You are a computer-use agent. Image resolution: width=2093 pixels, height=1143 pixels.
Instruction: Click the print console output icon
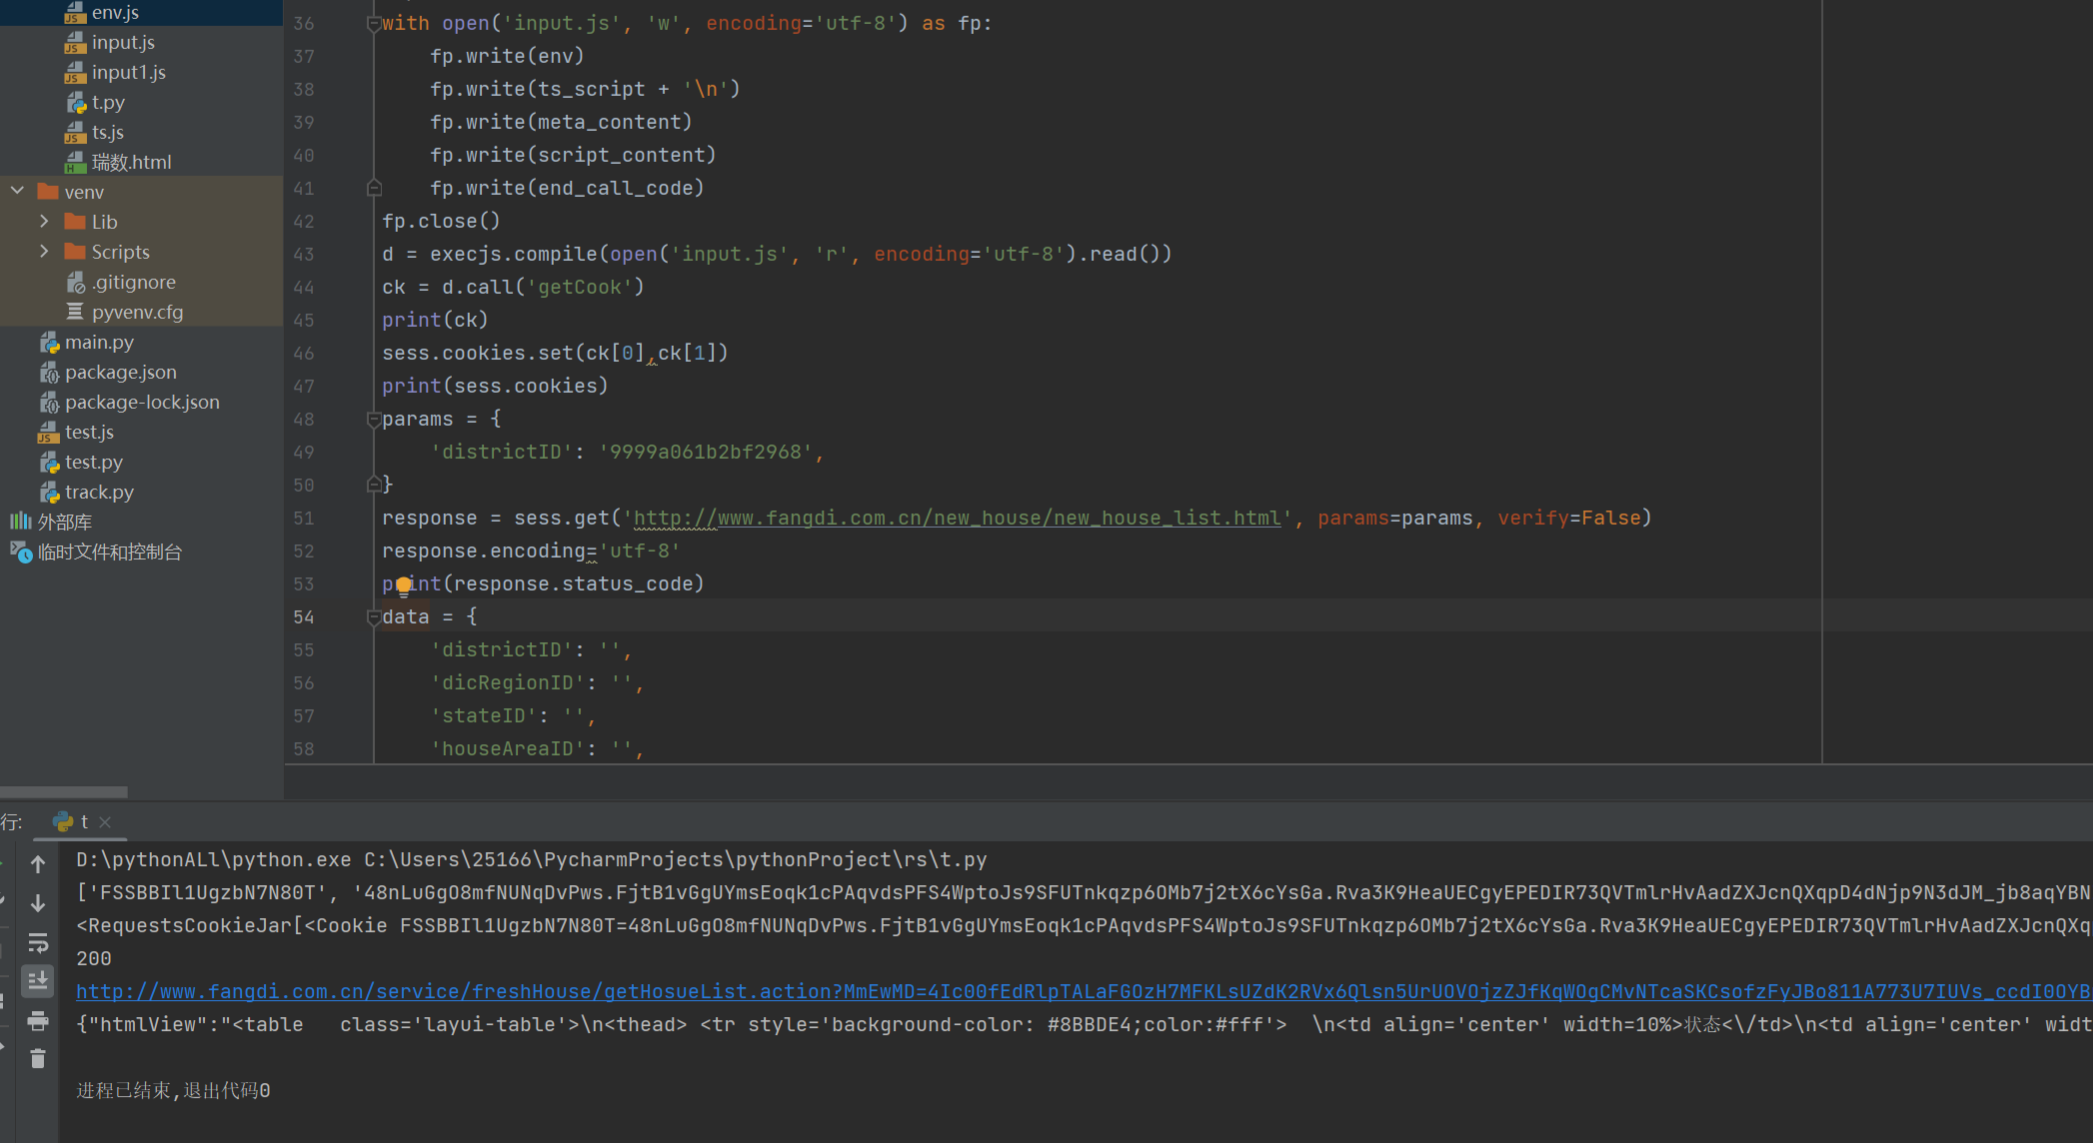38,1021
